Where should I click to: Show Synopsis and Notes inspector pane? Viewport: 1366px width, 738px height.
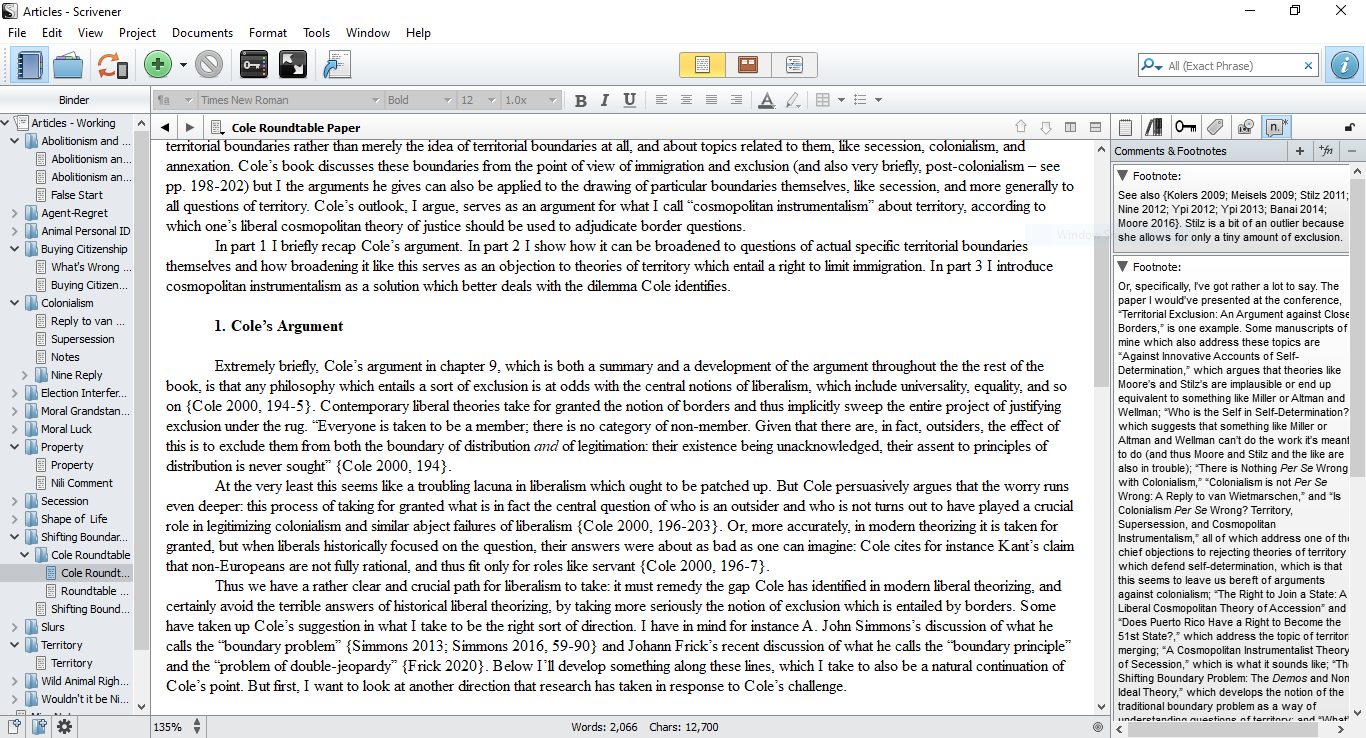1125,127
